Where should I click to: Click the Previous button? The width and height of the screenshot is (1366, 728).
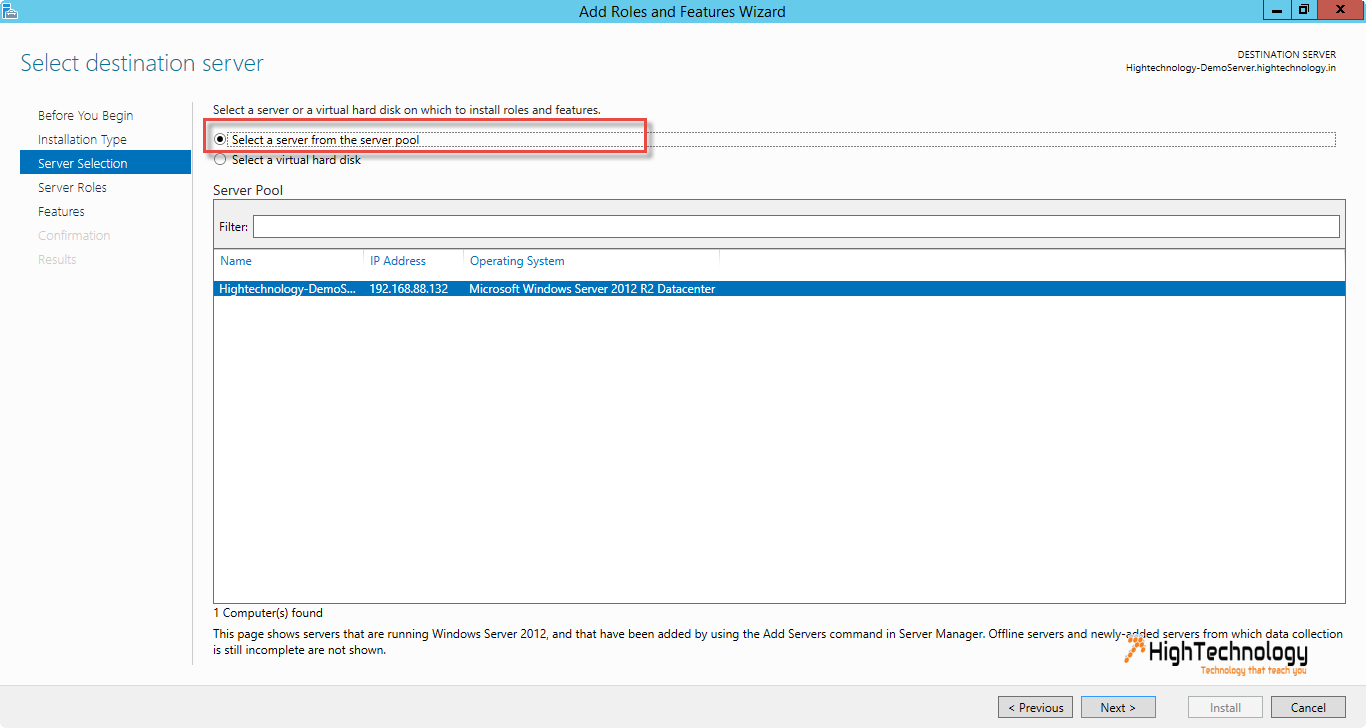[x=1035, y=707]
